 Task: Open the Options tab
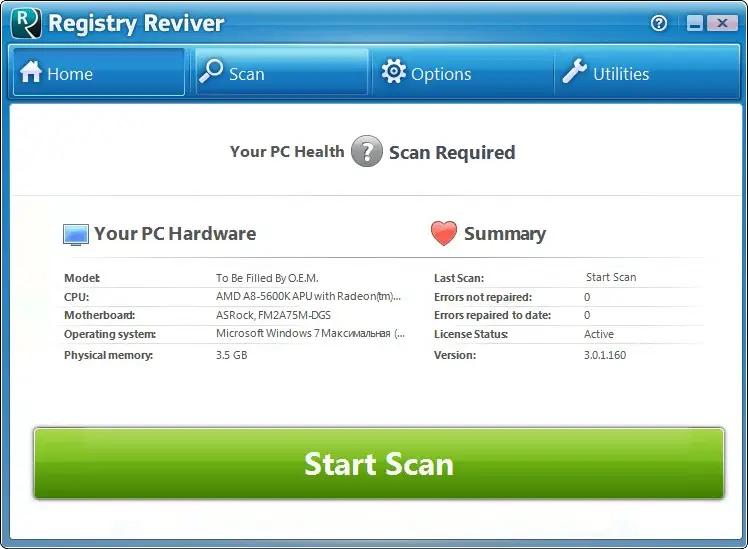[463, 72]
